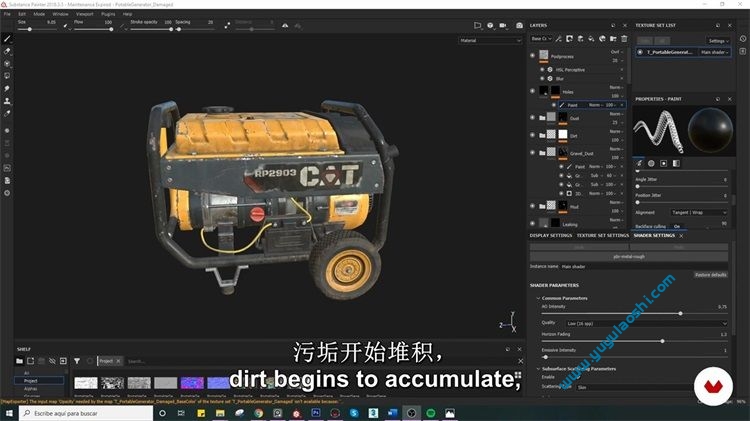750x421 pixels.
Task: Open the Base Color channel dropdown in Layers
Action: [x=541, y=39]
